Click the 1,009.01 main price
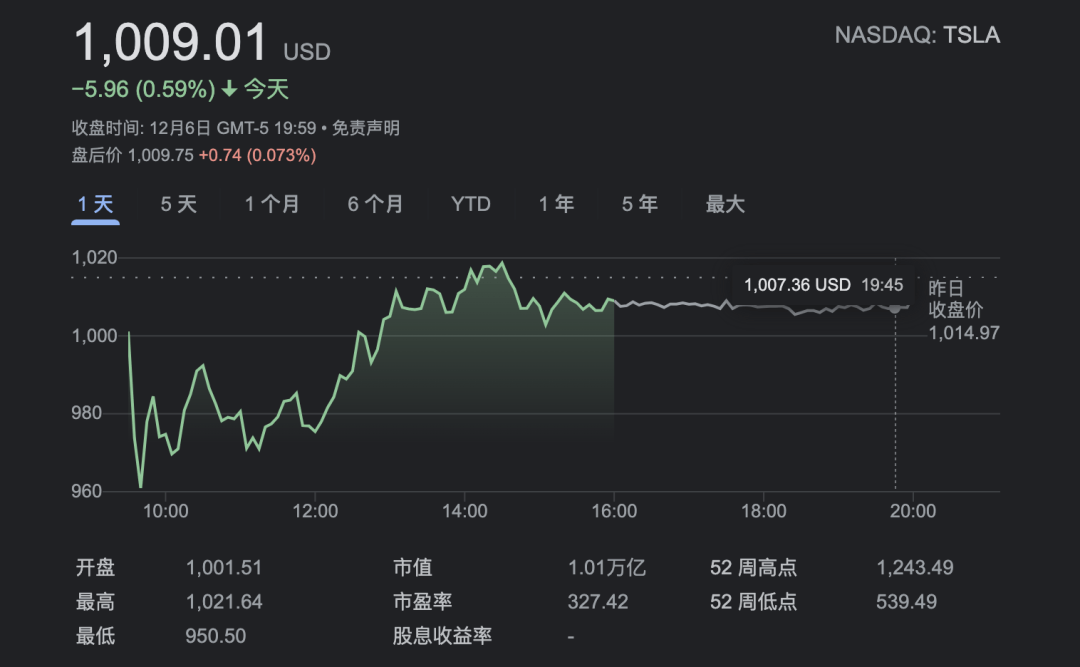The height and width of the screenshot is (667, 1080). pos(170,43)
